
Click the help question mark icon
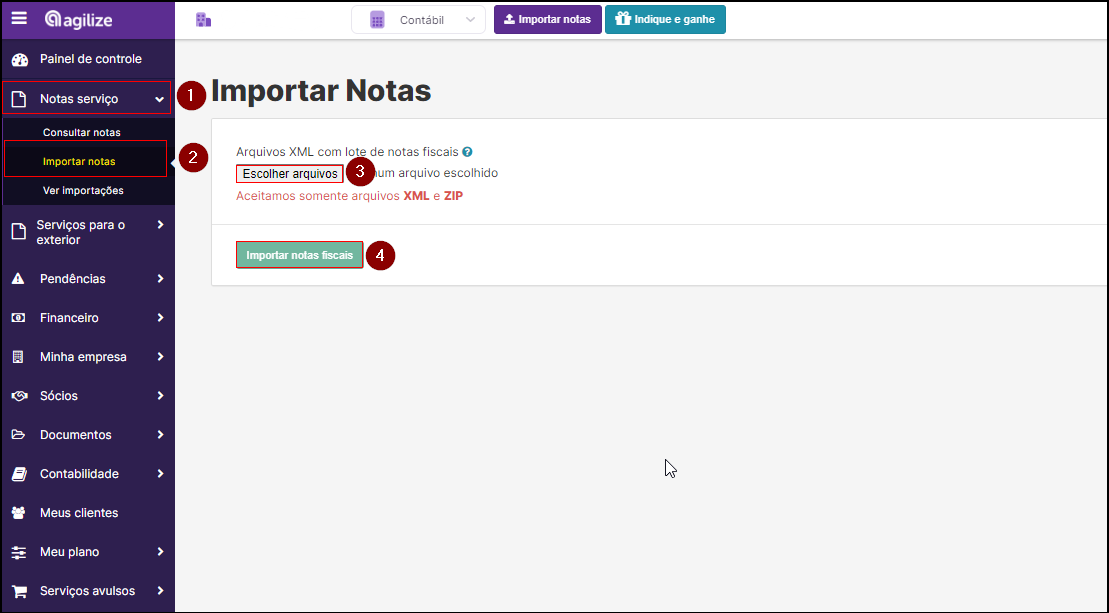point(467,152)
